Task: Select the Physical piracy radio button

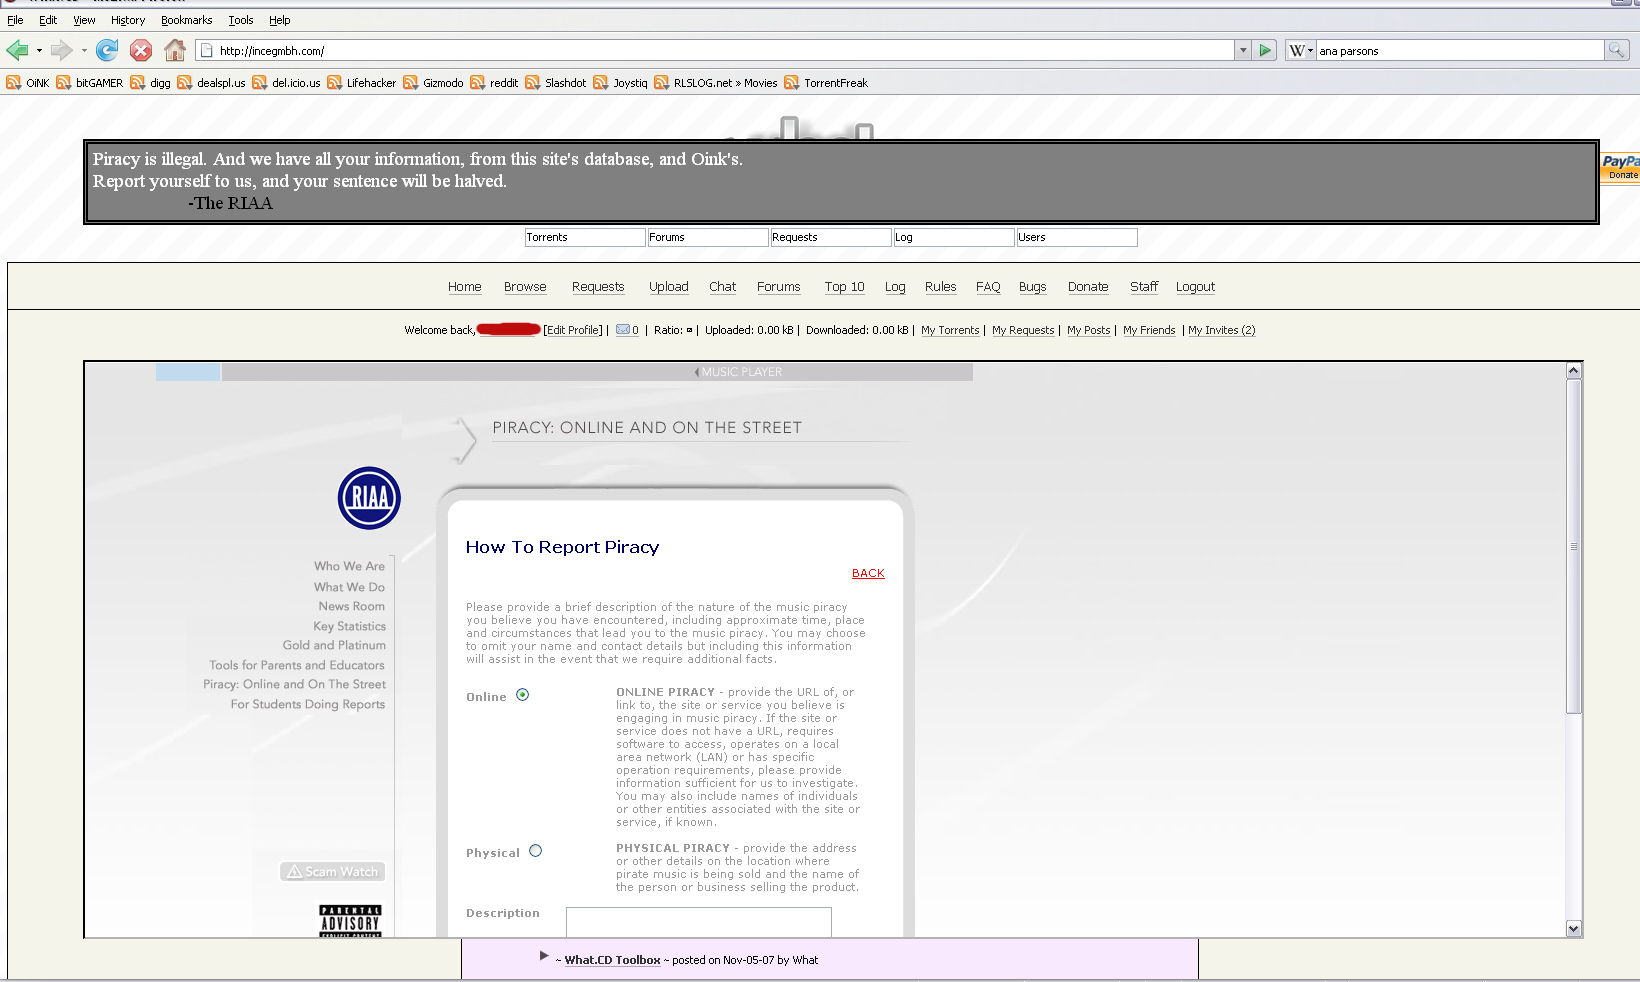Action: pos(535,851)
